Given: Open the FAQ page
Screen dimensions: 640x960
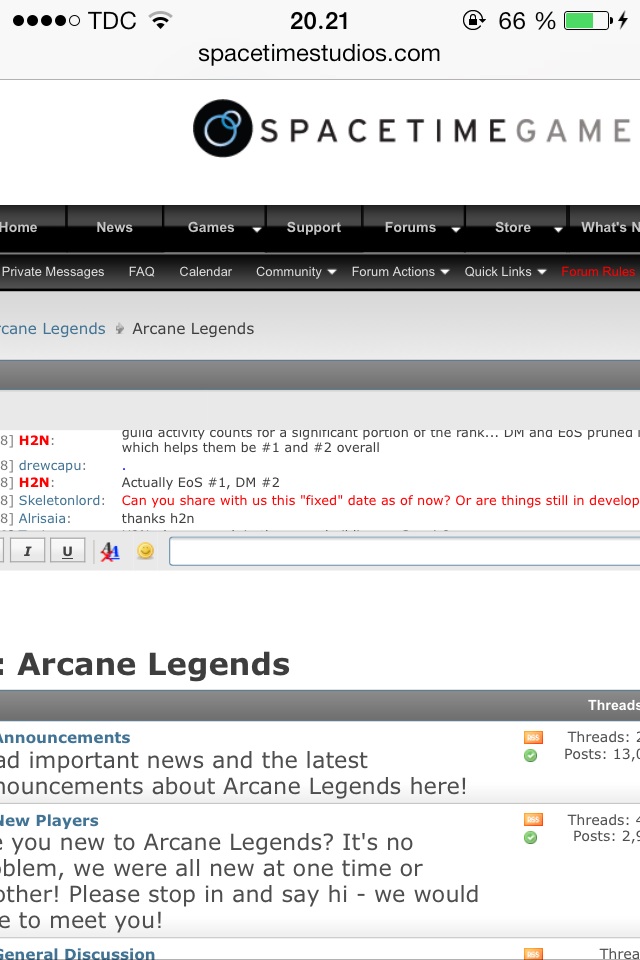Looking at the screenshot, I should (x=141, y=272).
